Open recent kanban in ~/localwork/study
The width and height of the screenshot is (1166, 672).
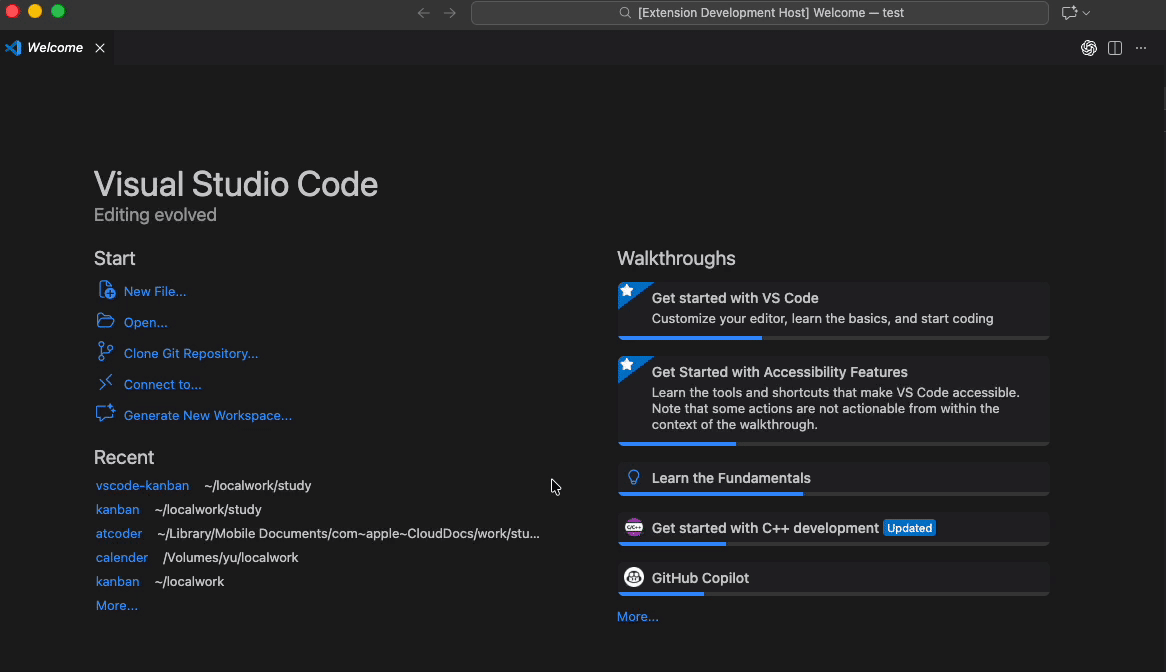coord(117,509)
